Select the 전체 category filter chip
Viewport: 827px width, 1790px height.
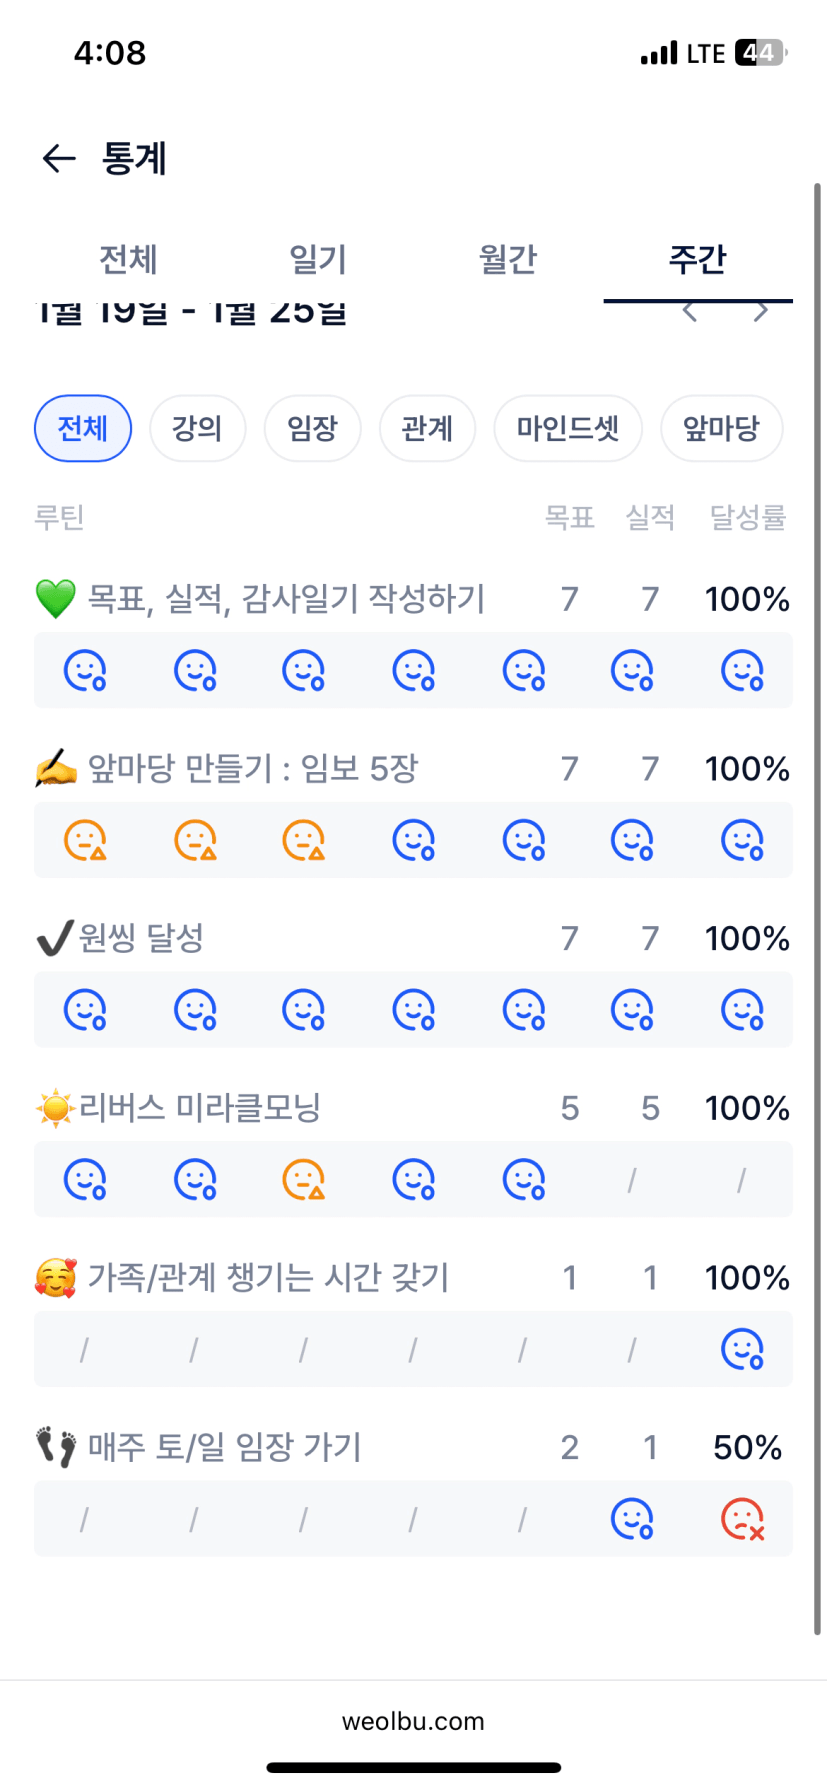click(83, 429)
